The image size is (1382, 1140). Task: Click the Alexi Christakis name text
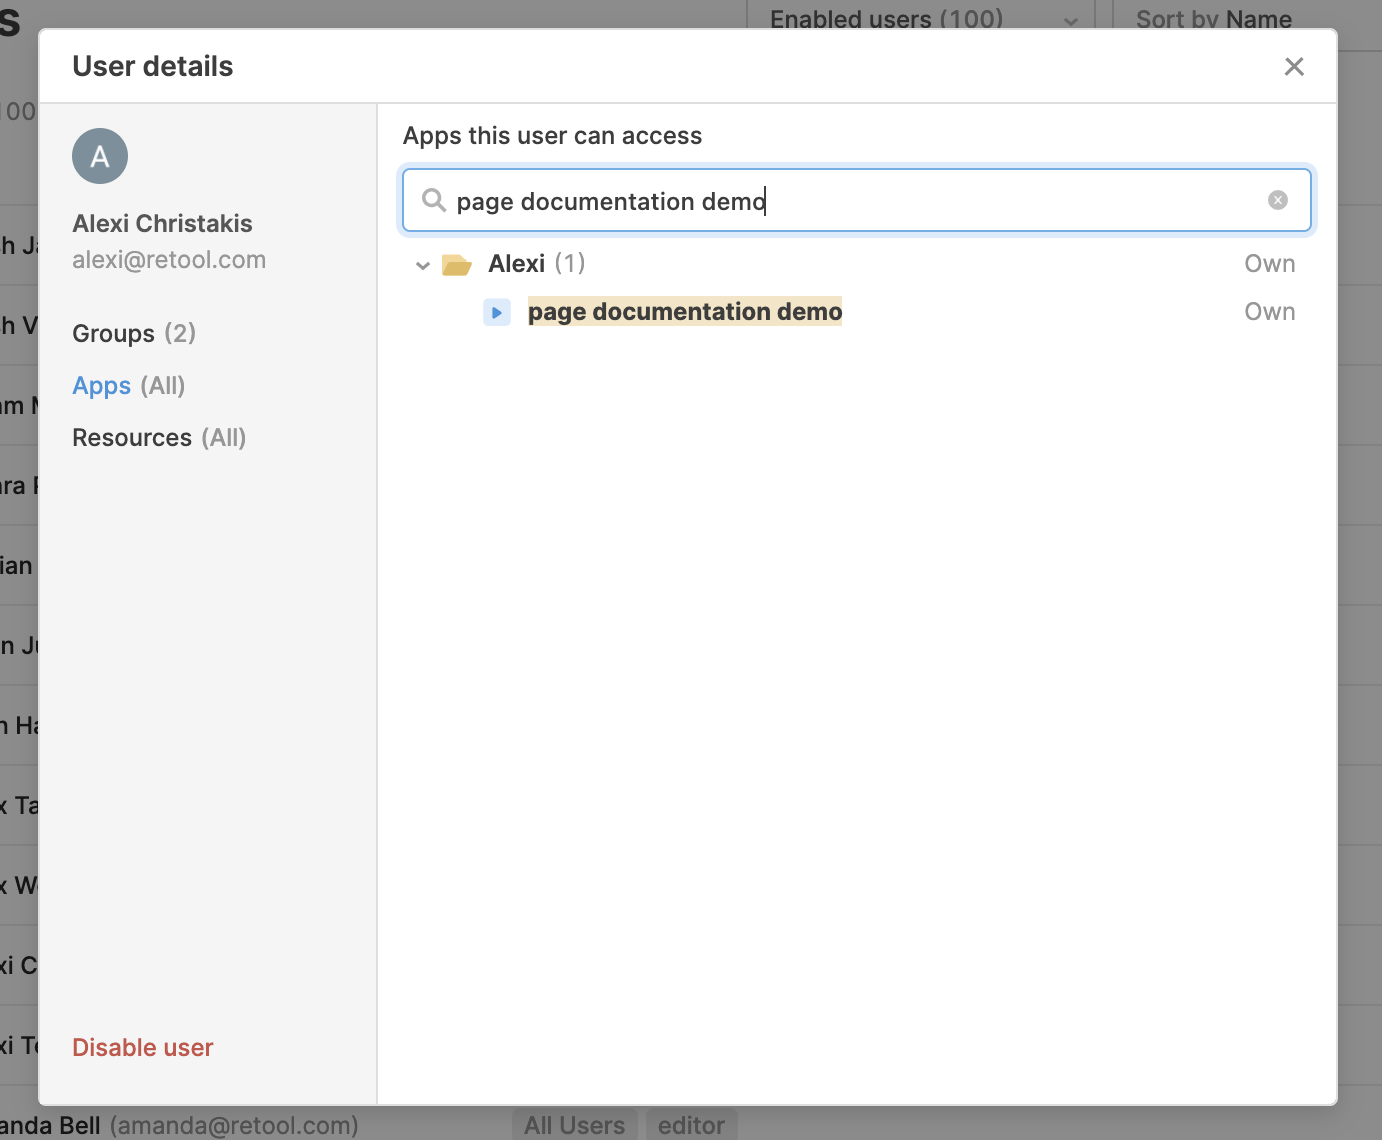point(162,223)
